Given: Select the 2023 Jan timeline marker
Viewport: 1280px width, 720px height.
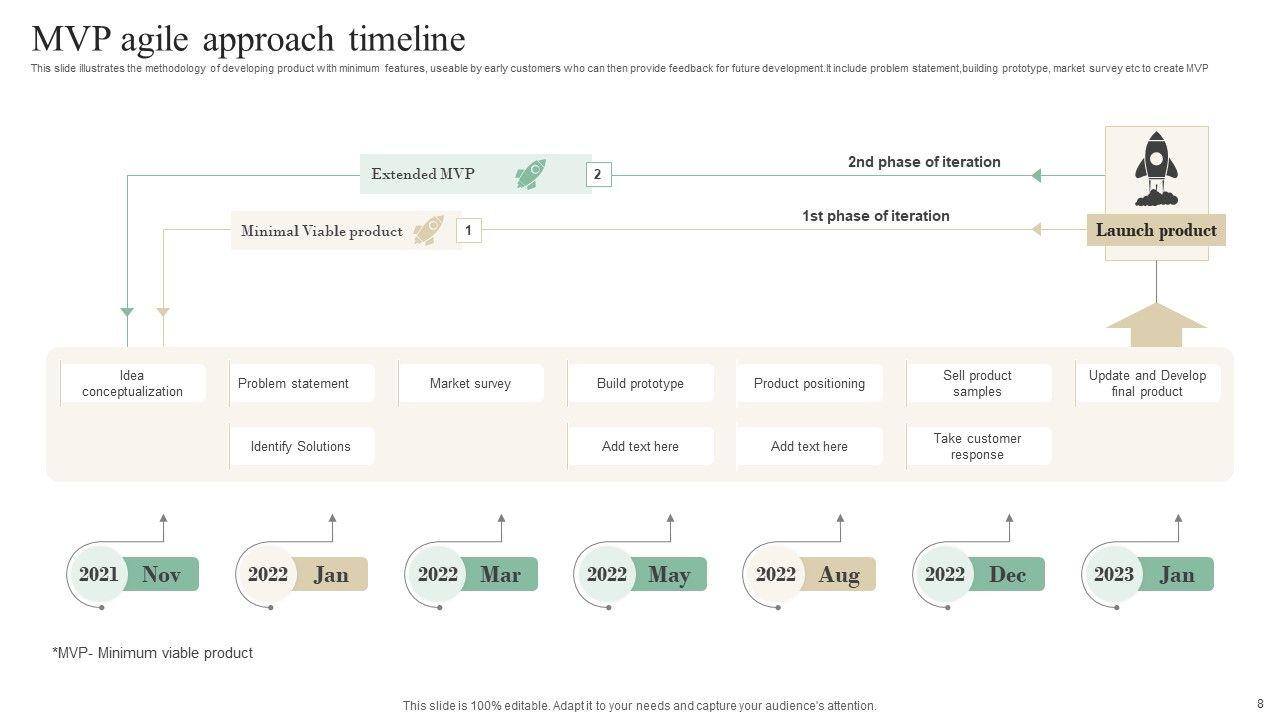Looking at the screenshot, I should (1148, 574).
